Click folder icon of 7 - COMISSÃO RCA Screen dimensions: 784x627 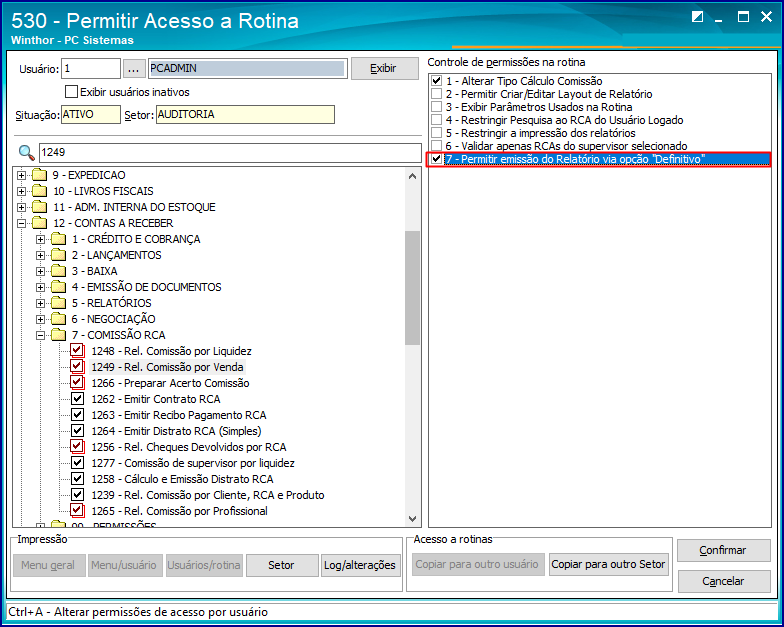coord(58,335)
